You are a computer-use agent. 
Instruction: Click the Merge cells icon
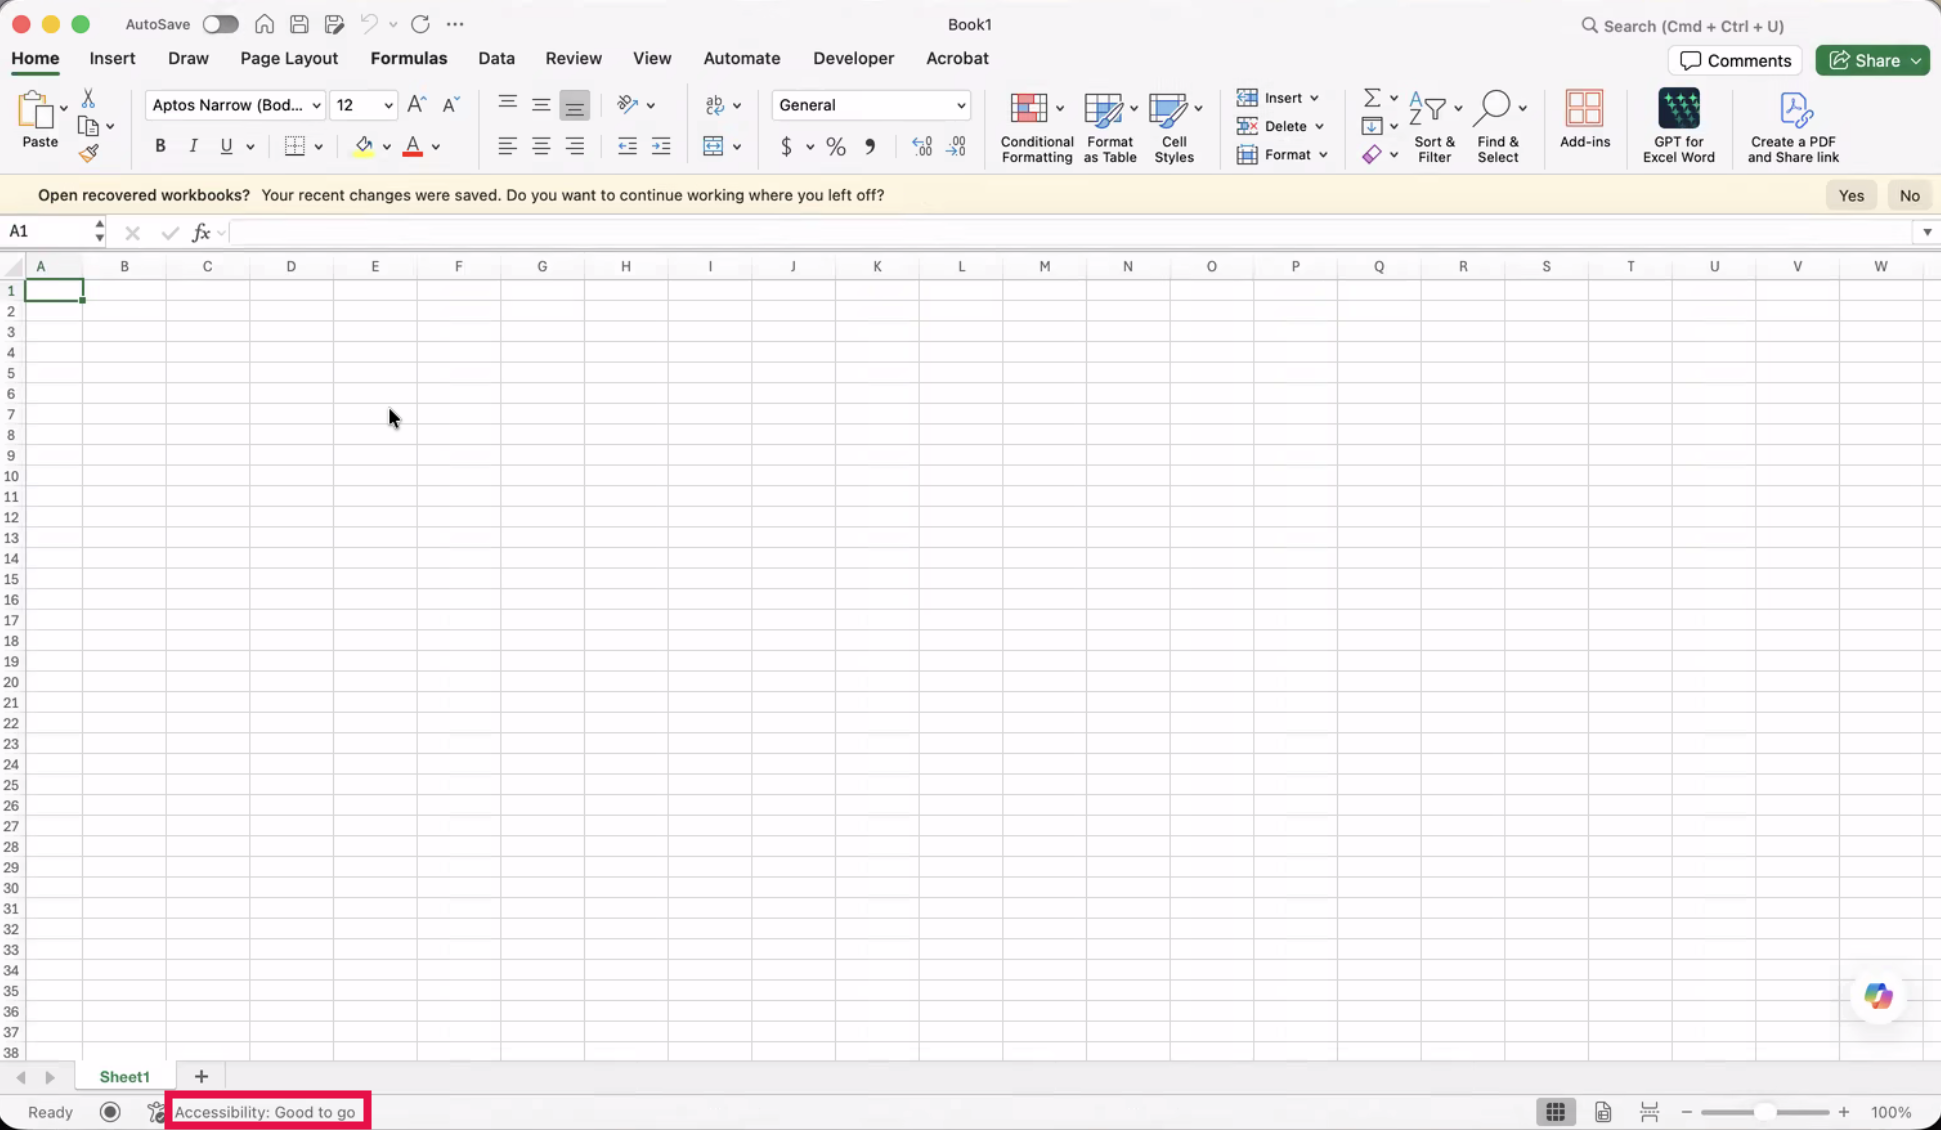[713, 146]
